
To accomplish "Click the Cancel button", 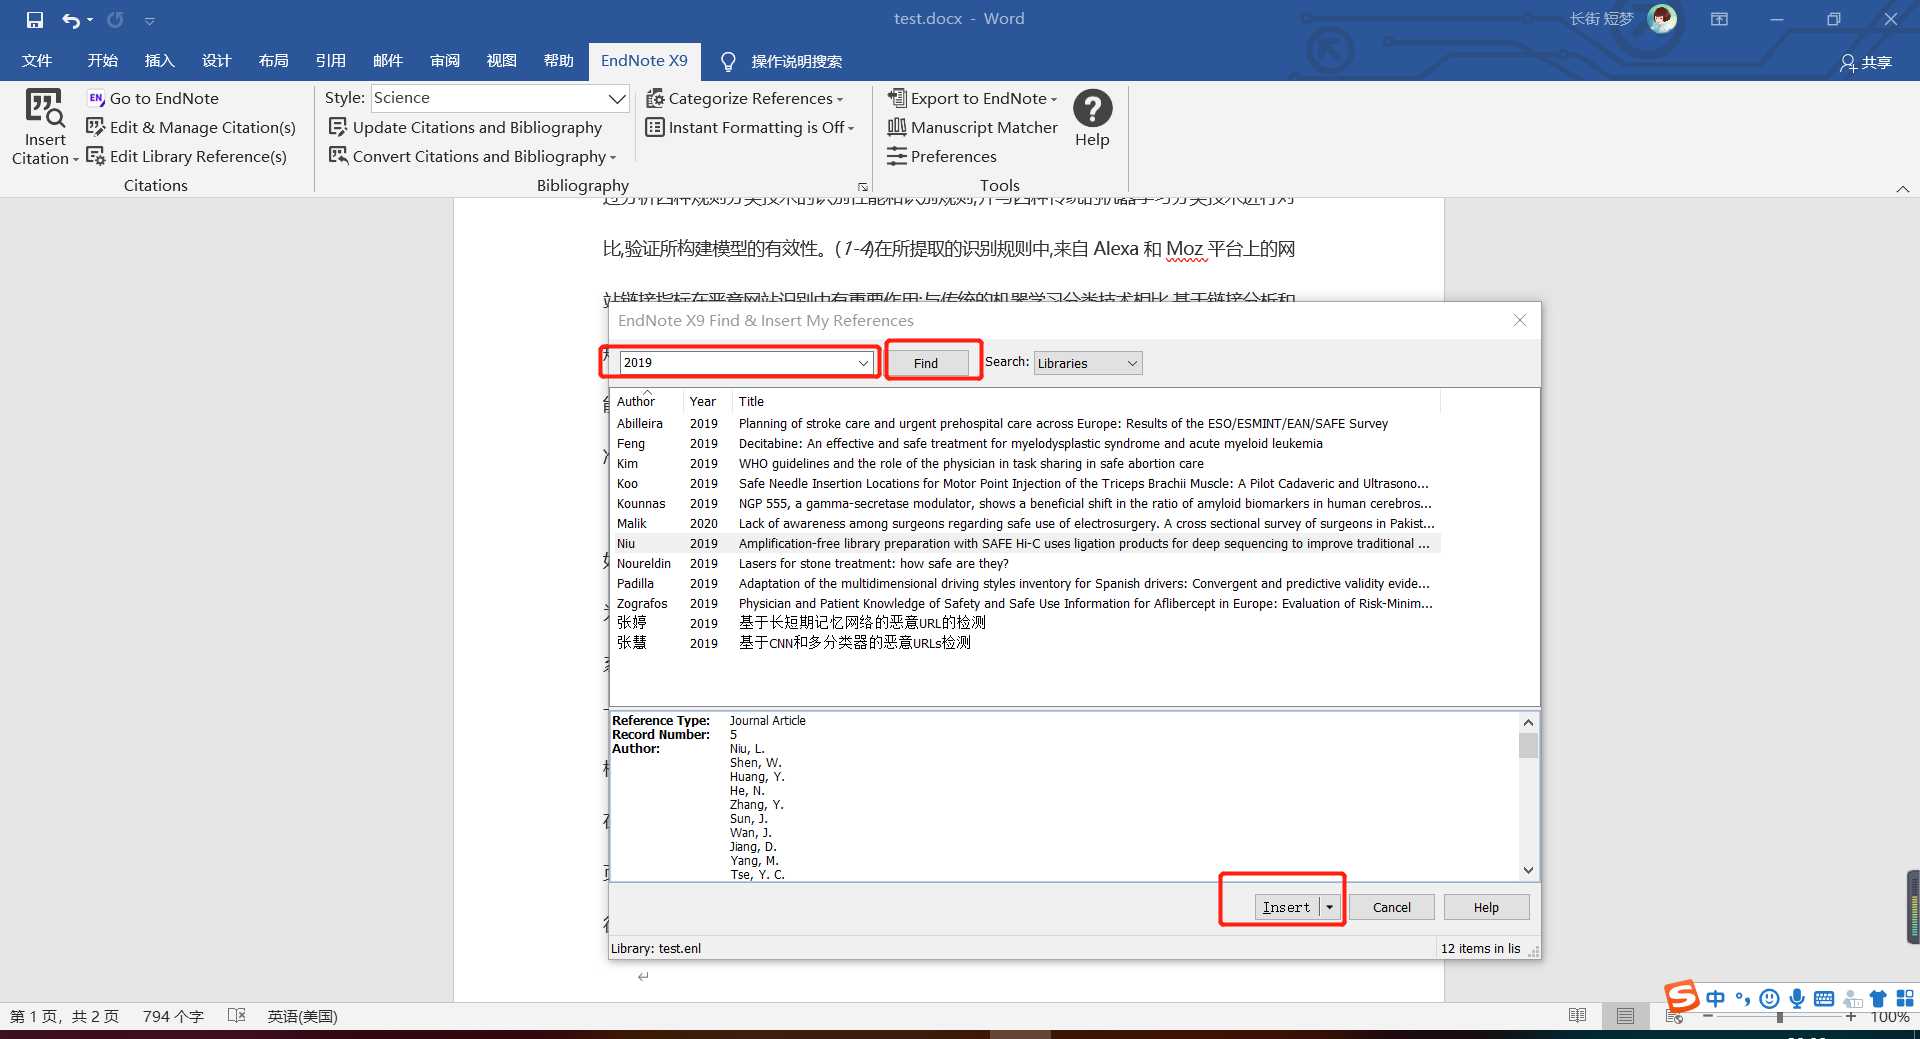I will pyautogui.click(x=1391, y=907).
